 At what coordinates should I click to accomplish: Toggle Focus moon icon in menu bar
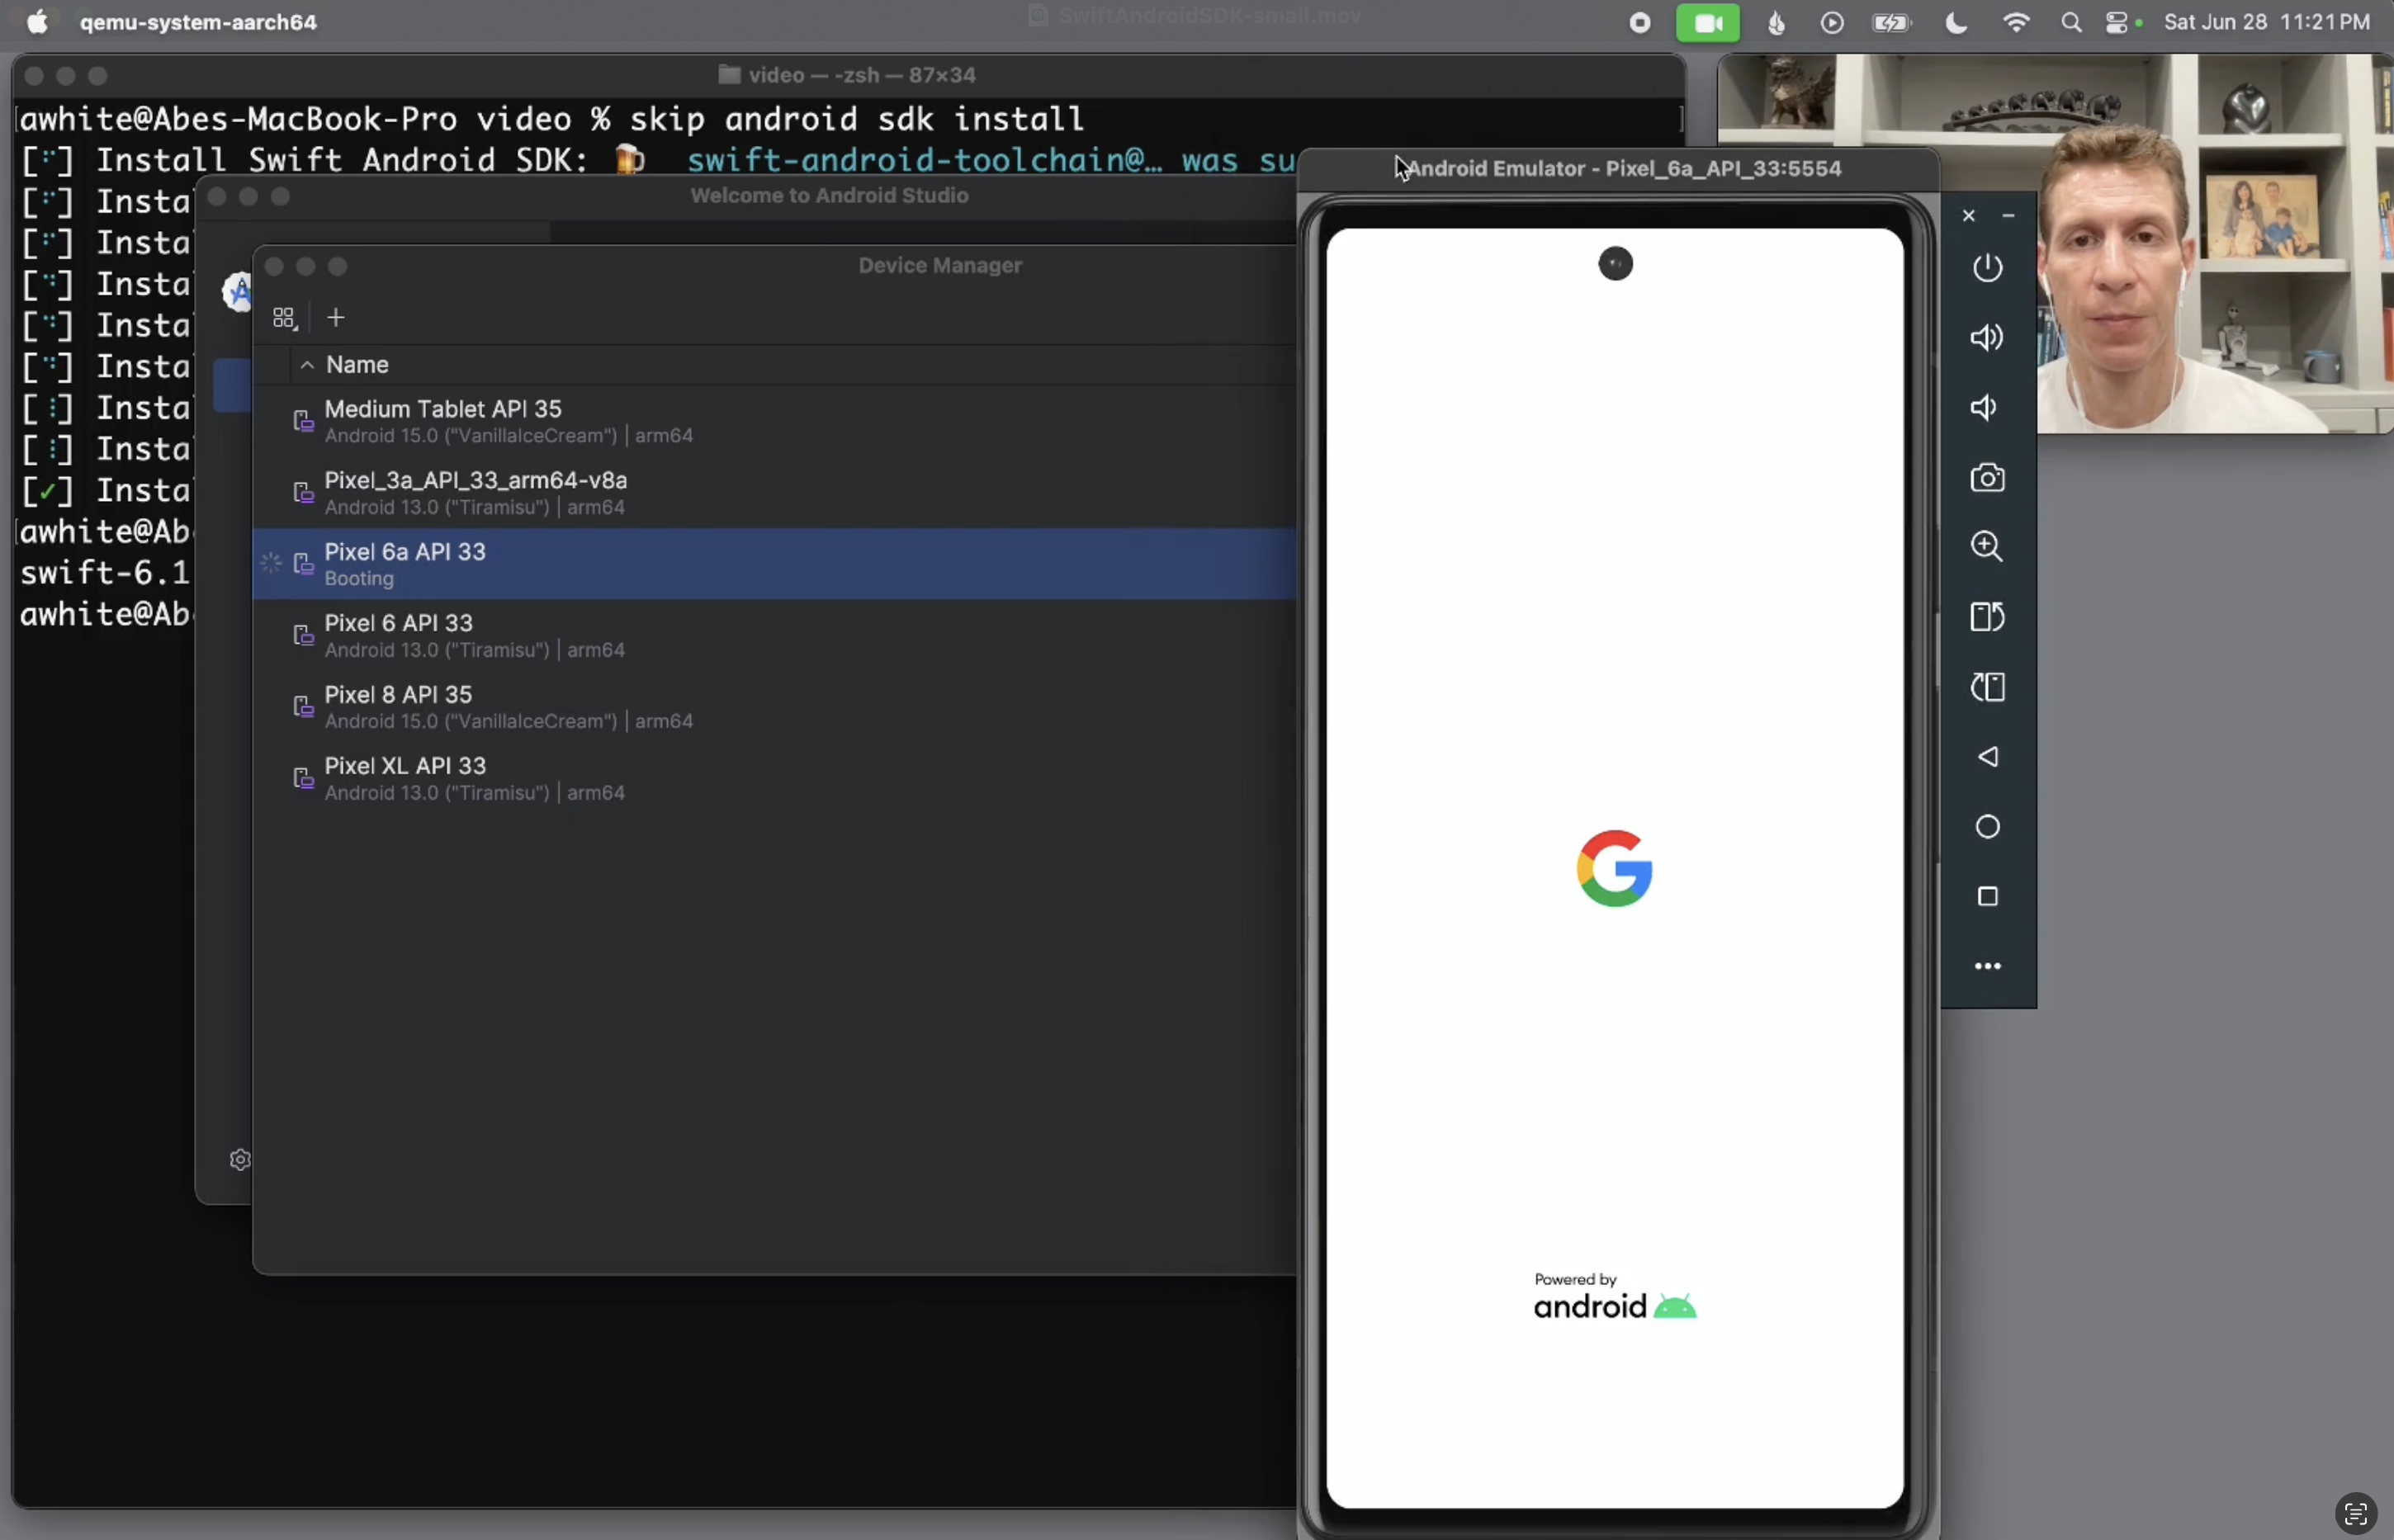1956,23
